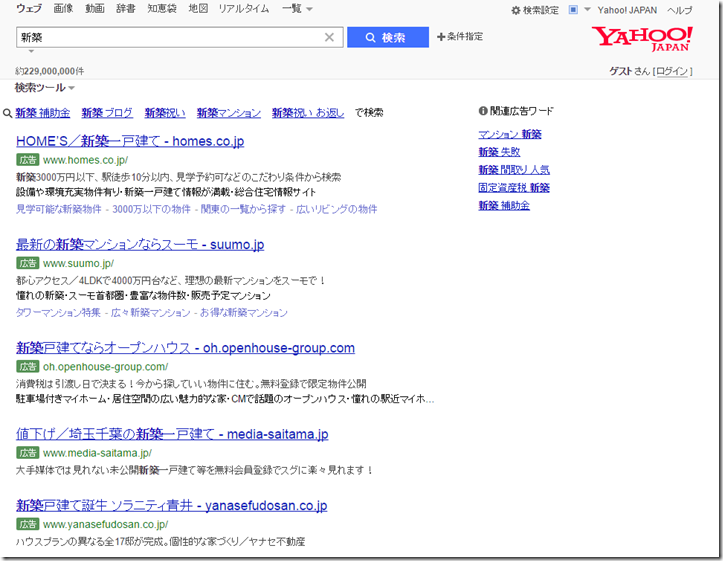Viewport: 723px width, 561px height.
Task: Open 検索設定 gear settings
Action: click(x=535, y=10)
